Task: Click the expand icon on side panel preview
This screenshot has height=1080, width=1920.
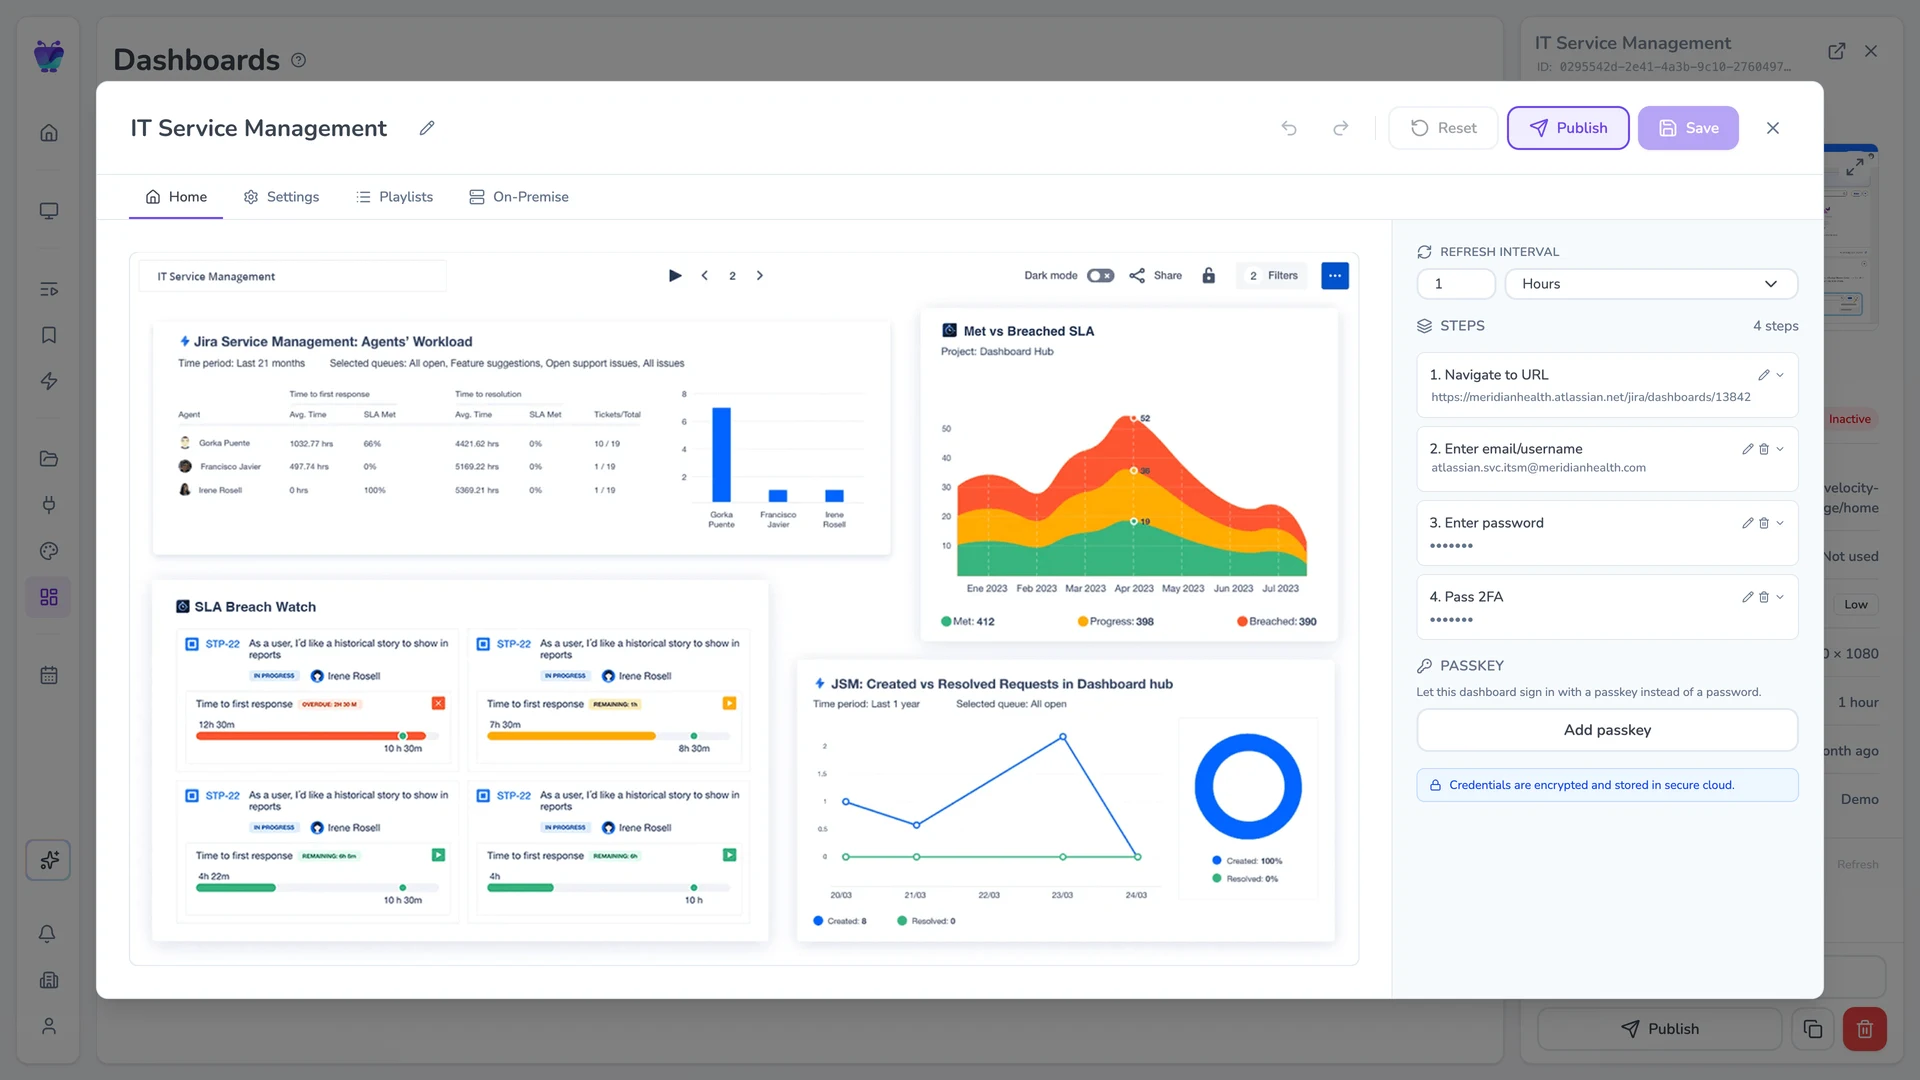Action: (1855, 167)
